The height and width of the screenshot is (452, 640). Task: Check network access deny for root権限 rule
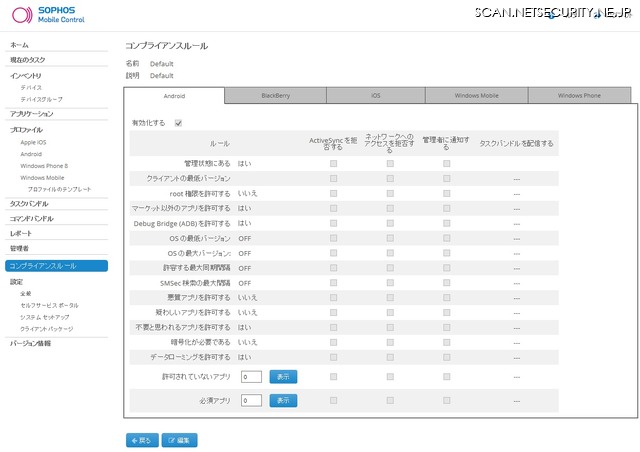click(x=390, y=192)
